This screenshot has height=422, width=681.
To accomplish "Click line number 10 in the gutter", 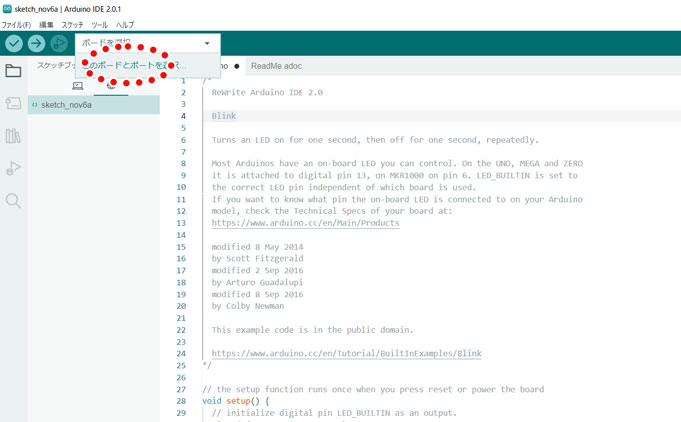I will tap(181, 187).
